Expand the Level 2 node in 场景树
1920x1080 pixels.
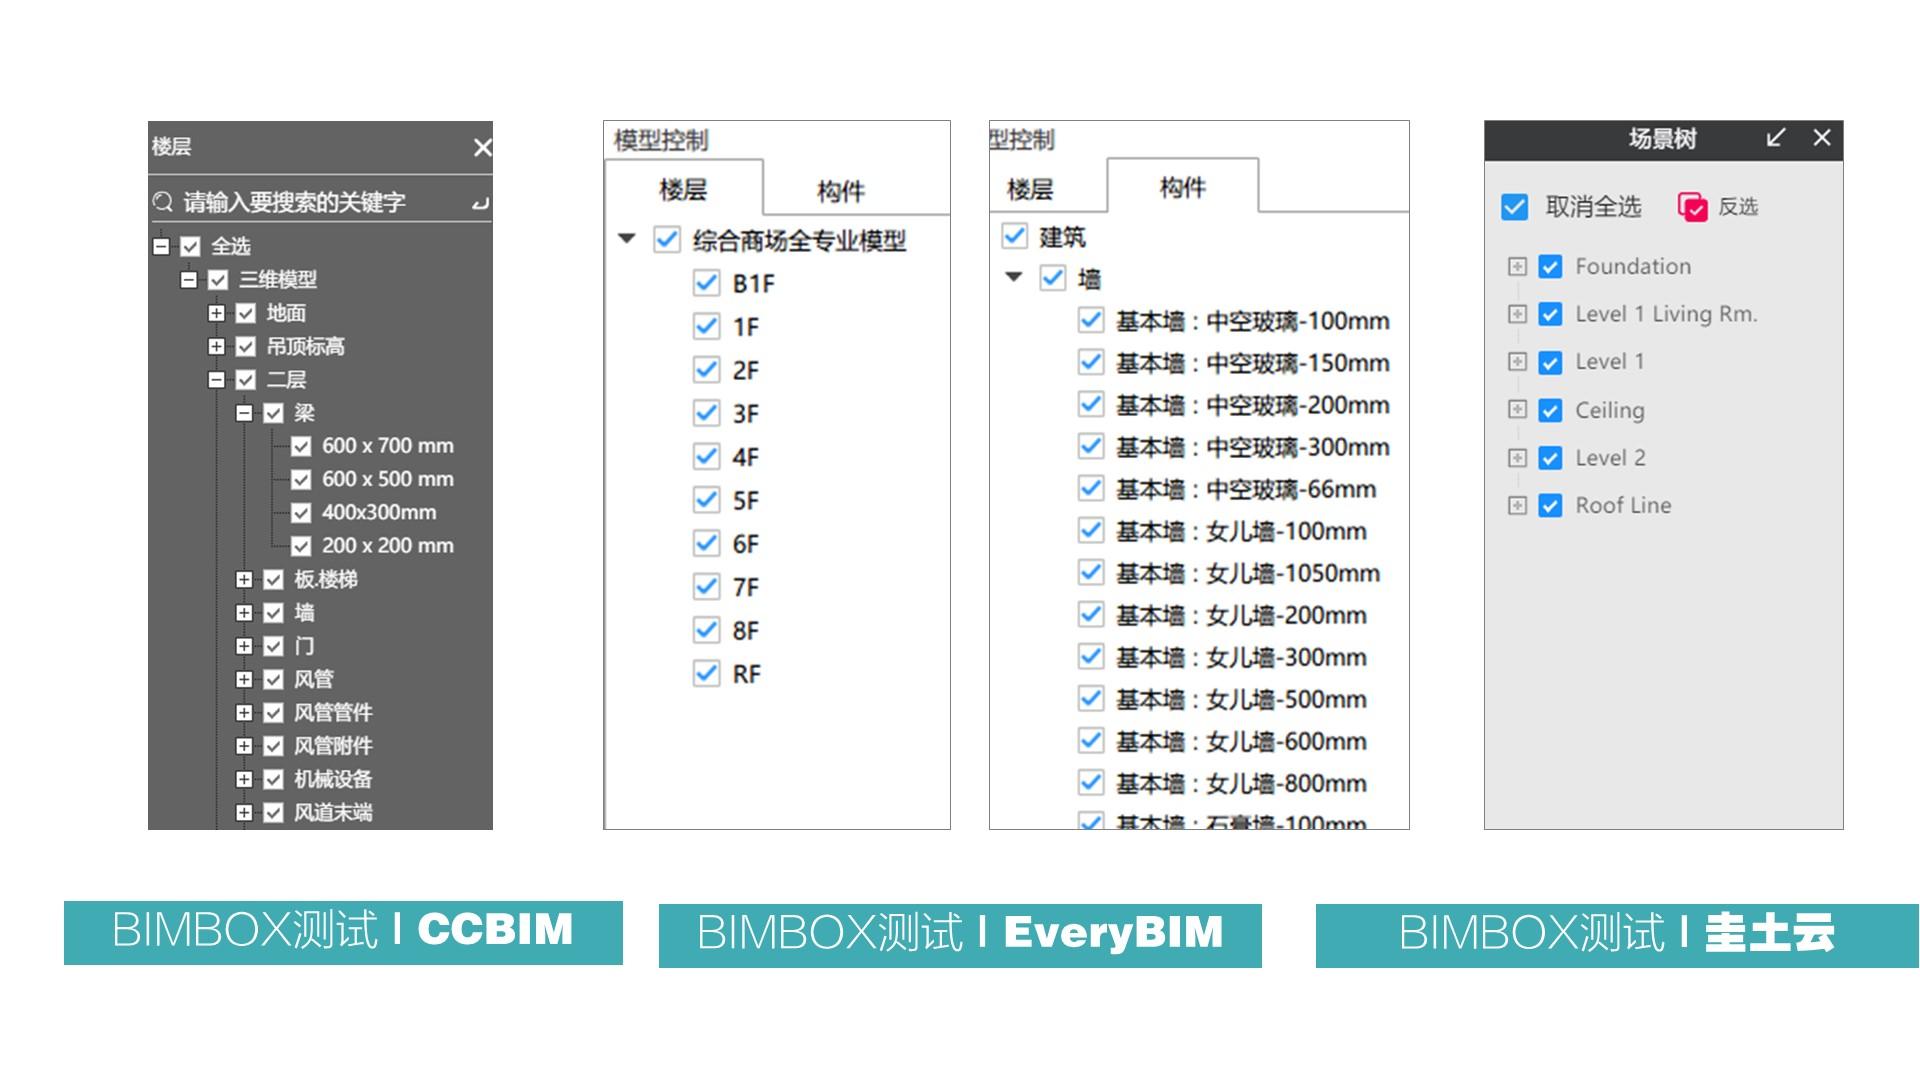1519,458
